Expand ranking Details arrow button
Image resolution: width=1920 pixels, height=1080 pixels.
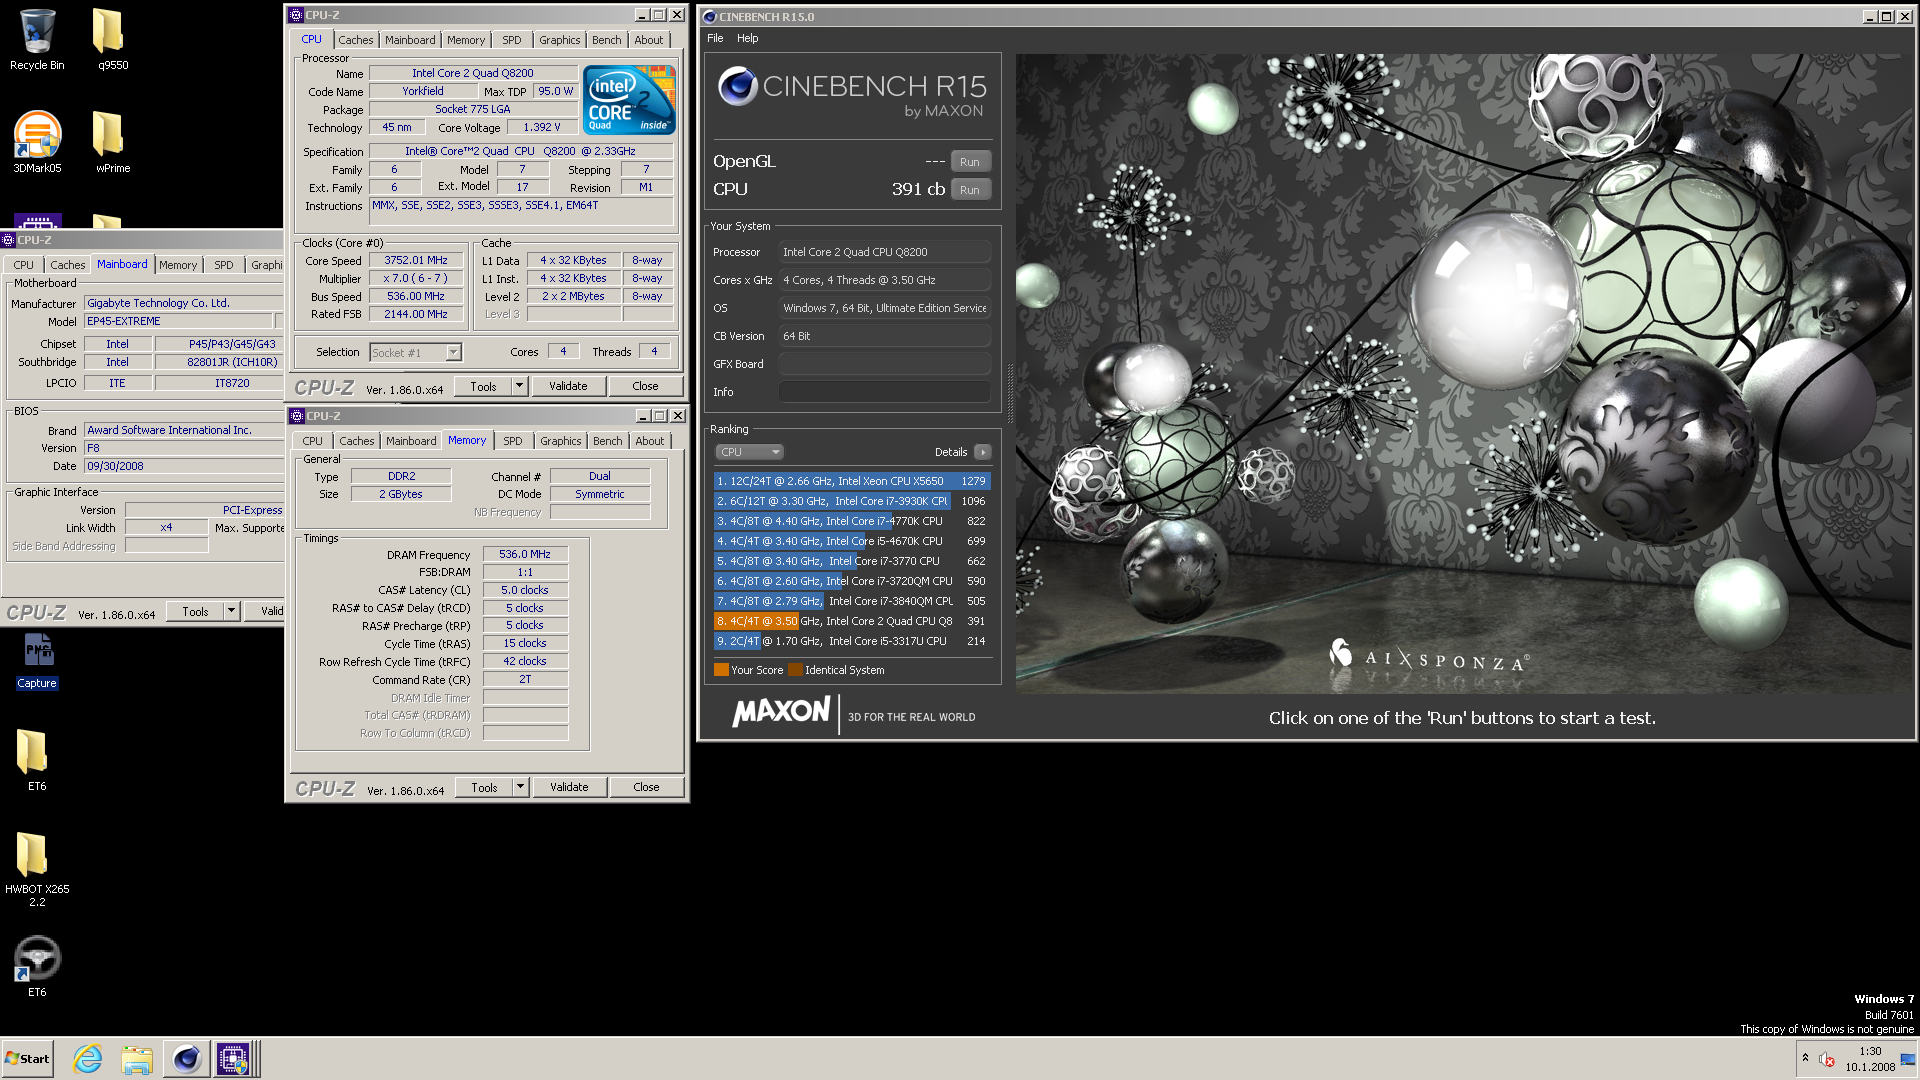(x=983, y=452)
